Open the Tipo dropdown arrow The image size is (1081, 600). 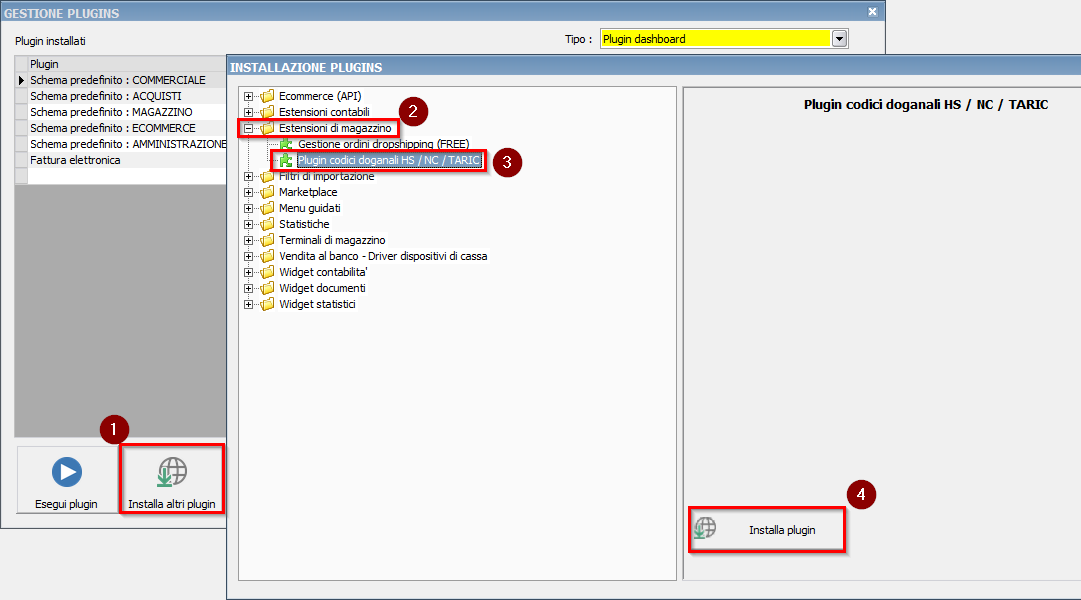click(840, 39)
